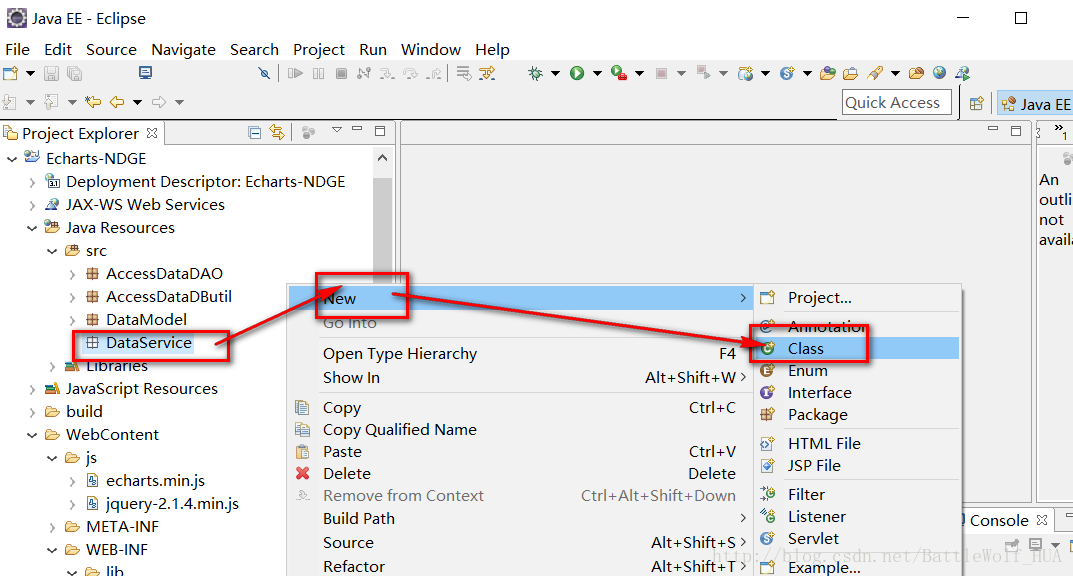Select echarts.min.js file

tap(155, 481)
